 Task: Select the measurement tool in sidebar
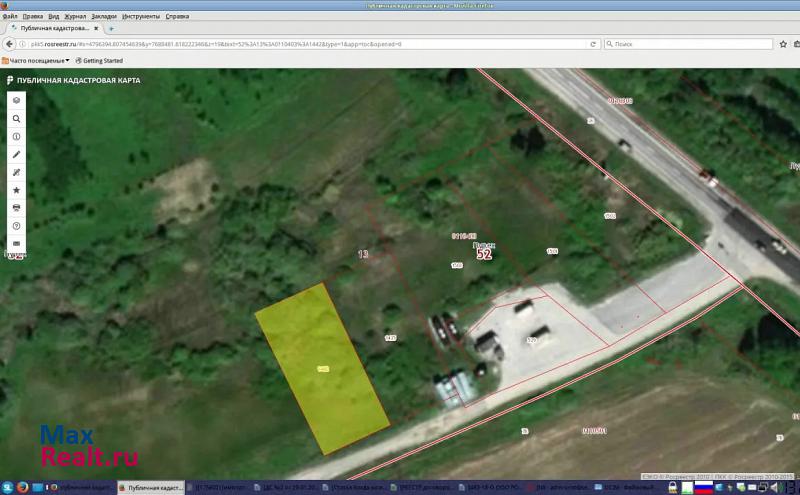tap(17, 172)
